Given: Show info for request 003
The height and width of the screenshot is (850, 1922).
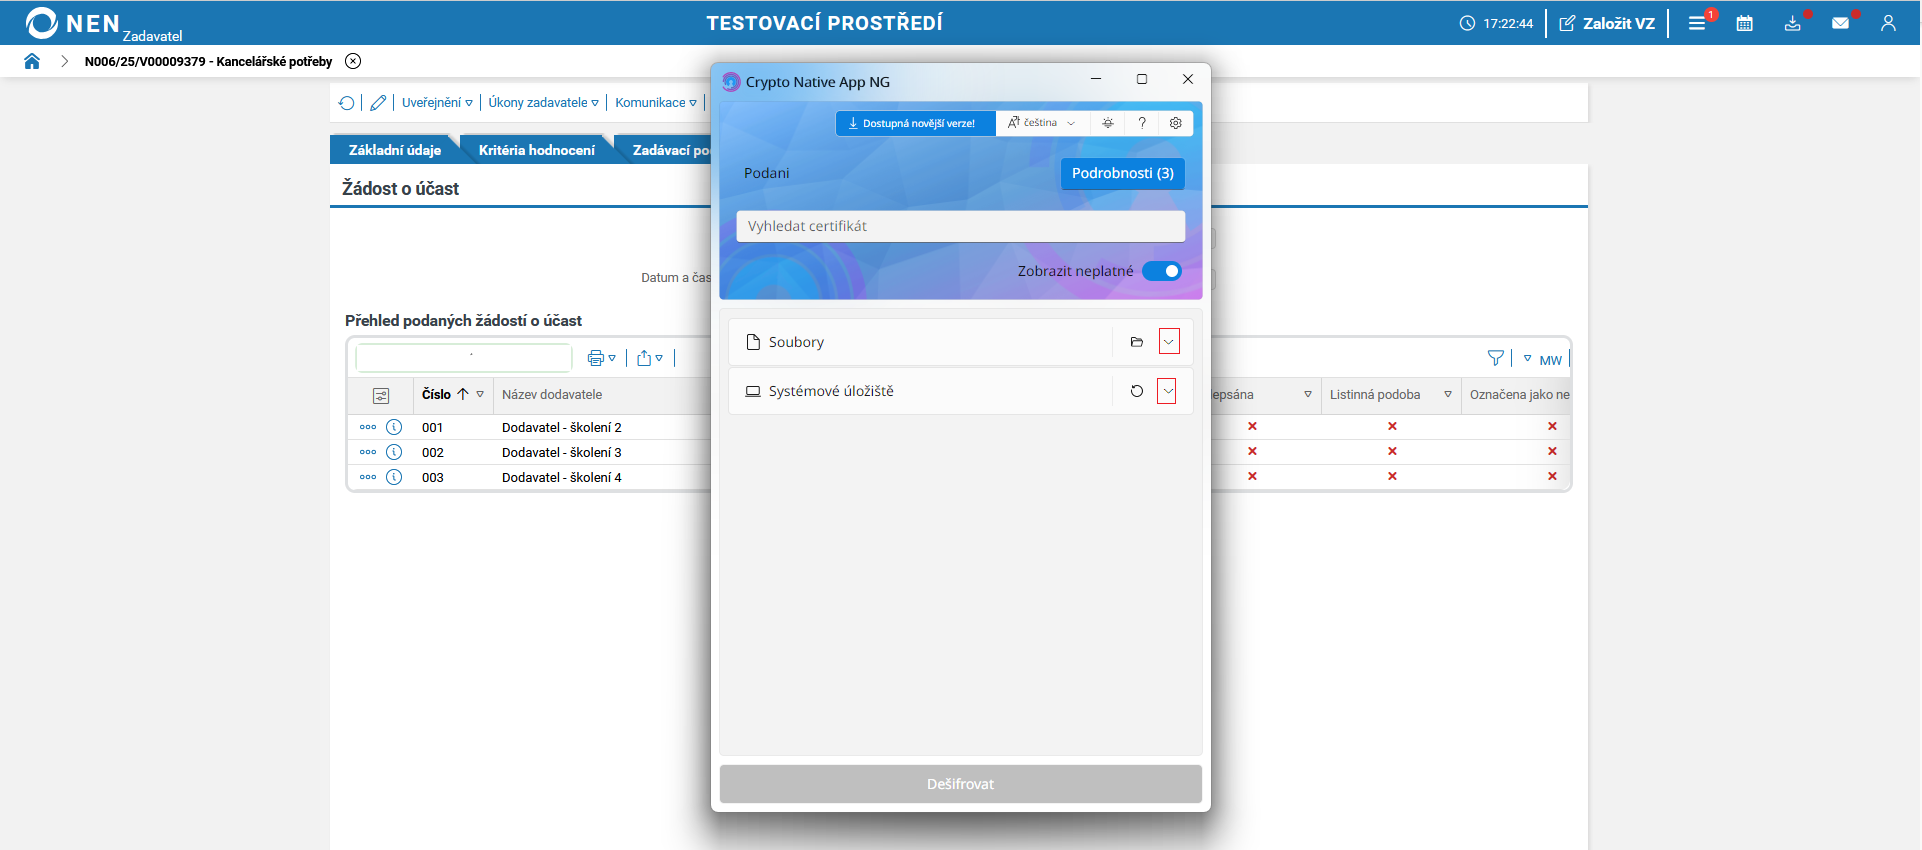Looking at the screenshot, I should pos(394,477).
